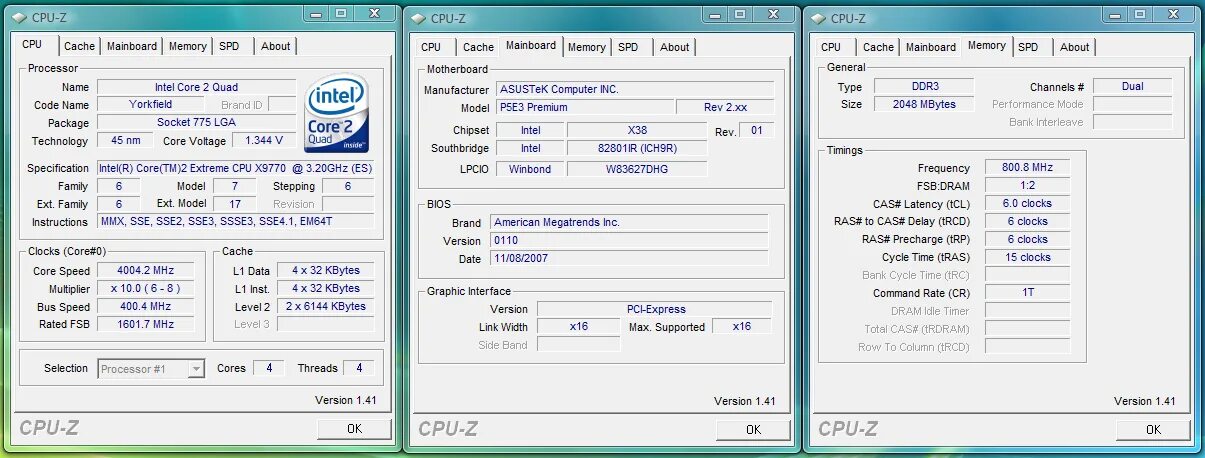Click the CAS# Latency value 6.0 clocks

click(1028, 204)
